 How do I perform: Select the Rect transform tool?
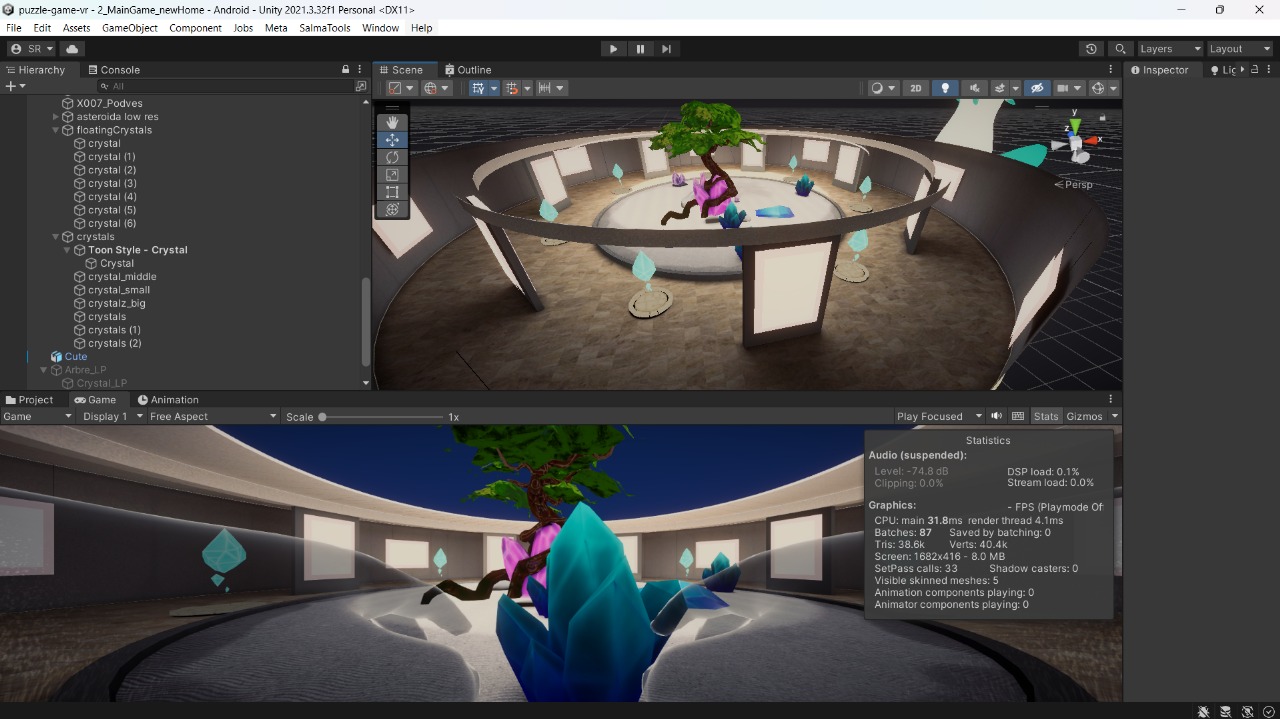[x=392, y=192]
